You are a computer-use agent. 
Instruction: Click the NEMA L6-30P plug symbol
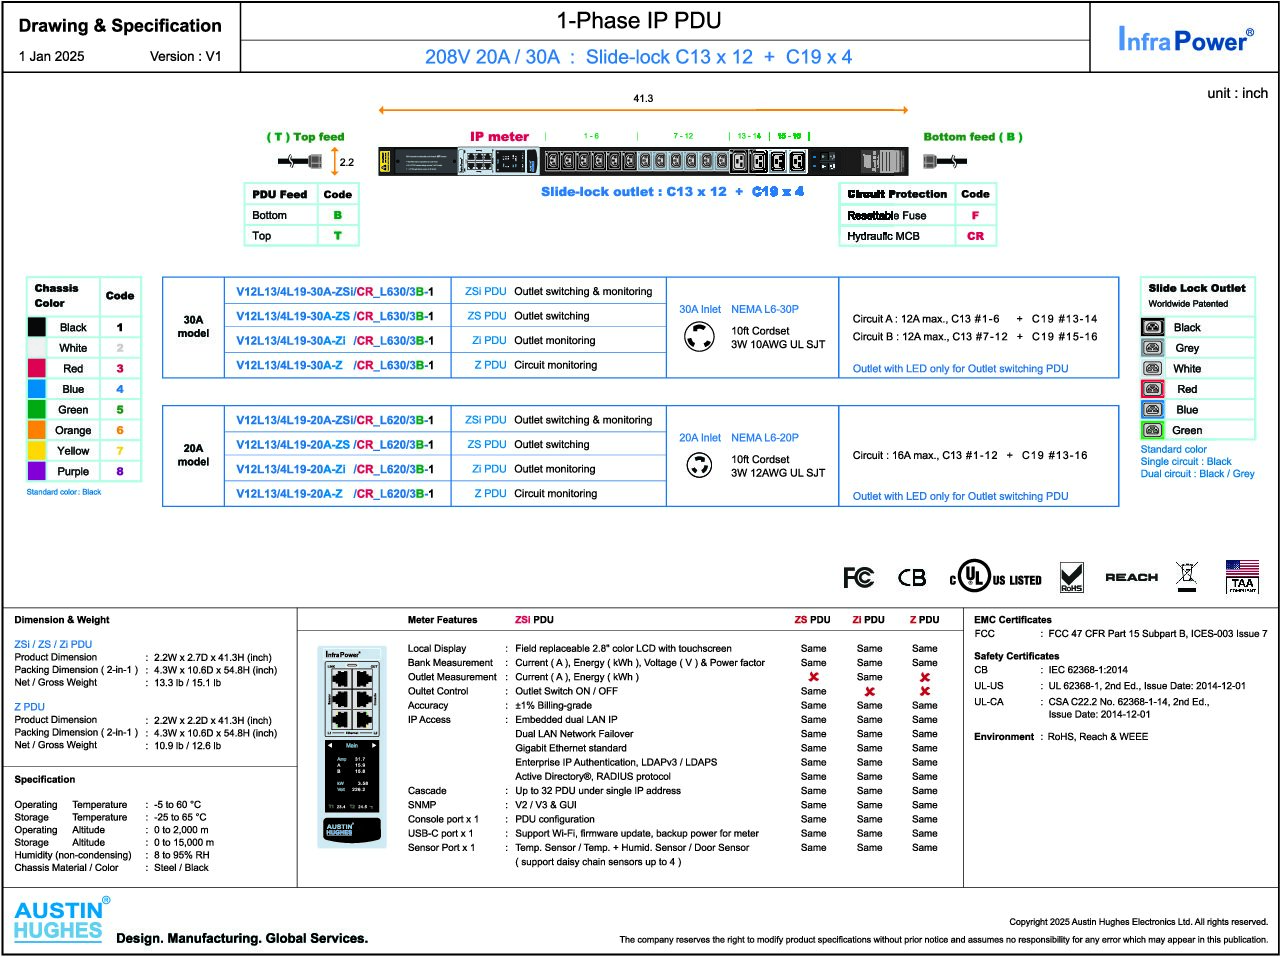pyautogui.click(x=699, y=337)
